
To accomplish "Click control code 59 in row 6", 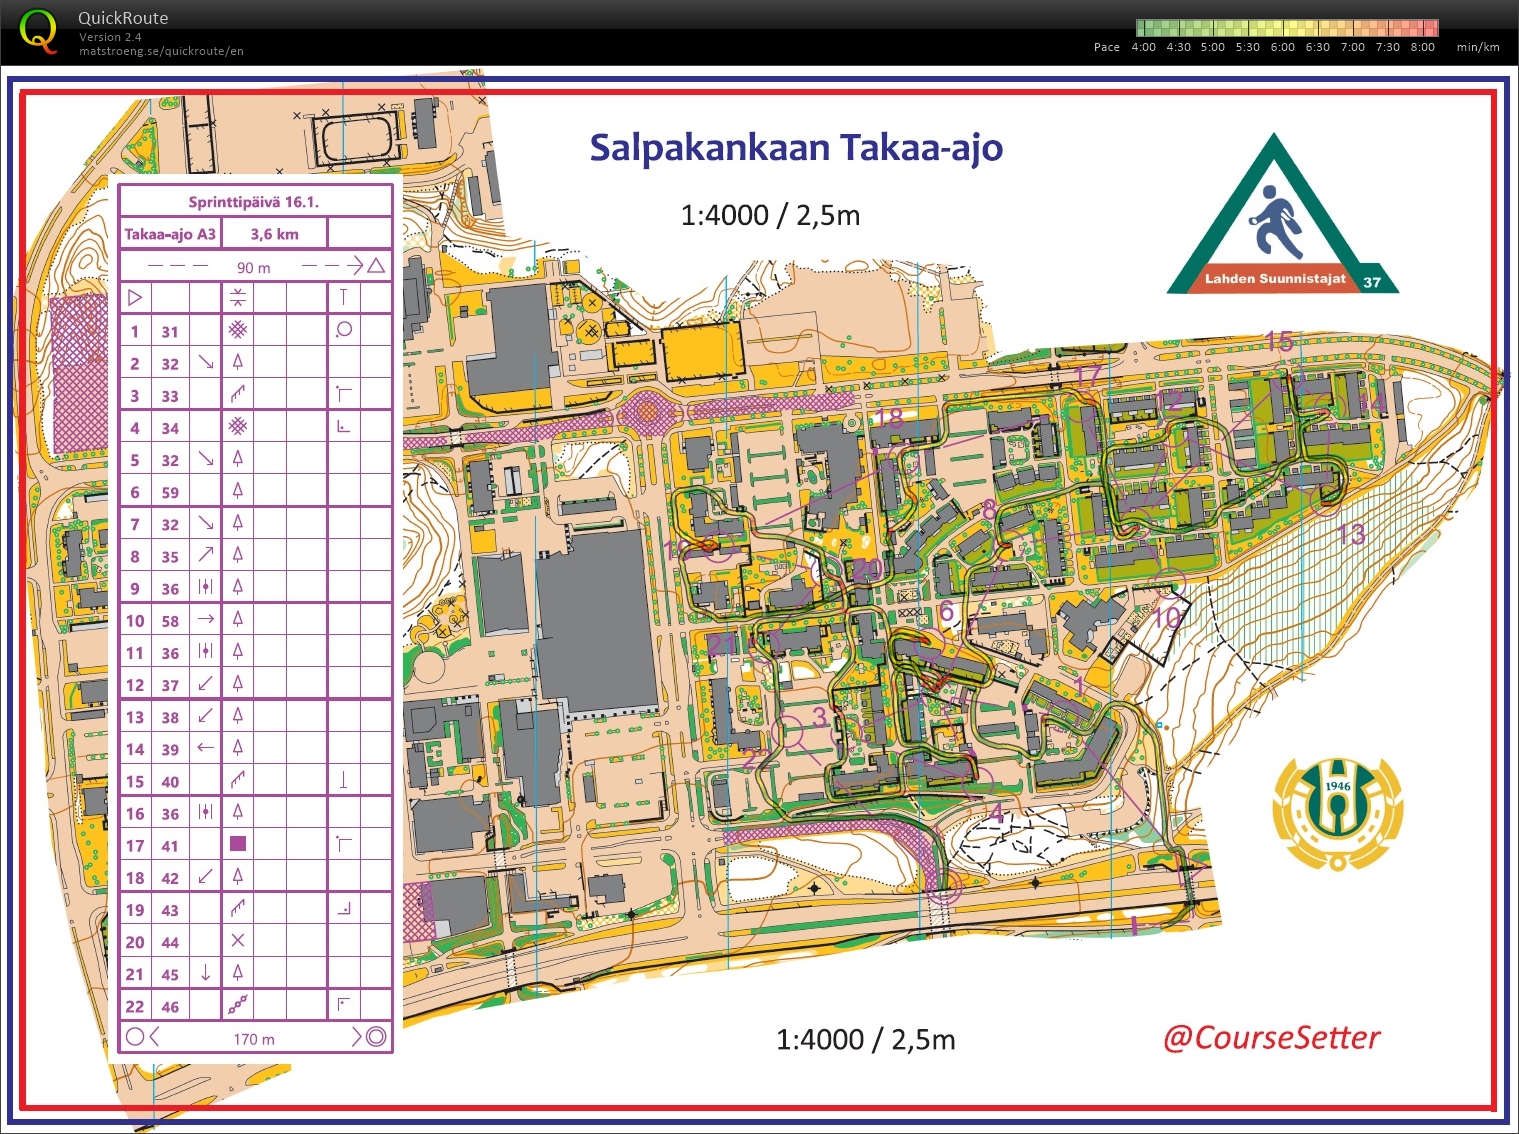I will [x=170, y=492].
